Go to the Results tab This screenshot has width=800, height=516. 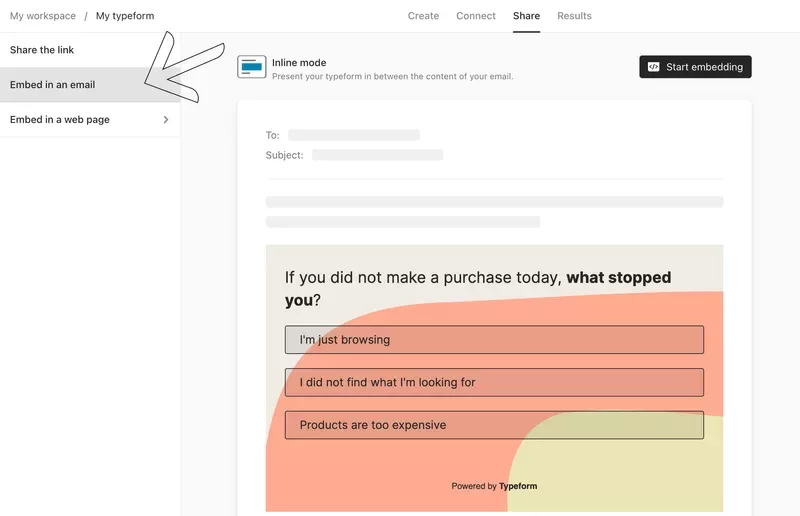coord(574,16)
